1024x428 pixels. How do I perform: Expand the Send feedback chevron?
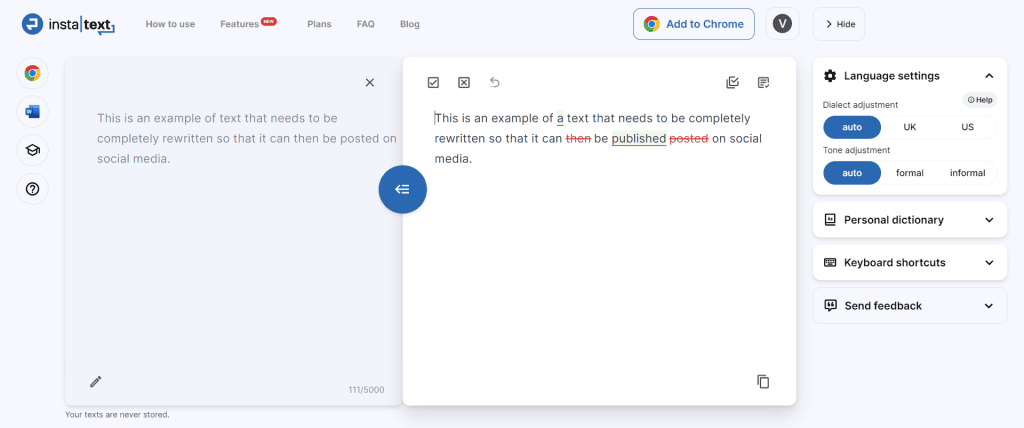pos(989,306)
